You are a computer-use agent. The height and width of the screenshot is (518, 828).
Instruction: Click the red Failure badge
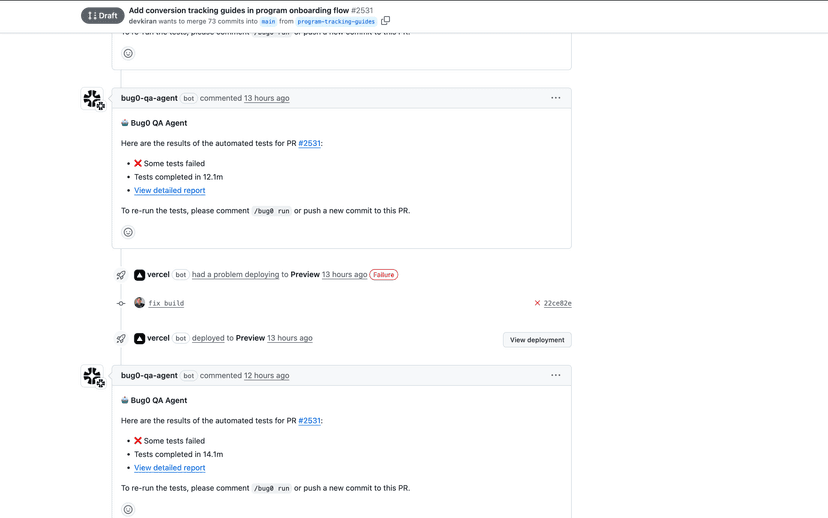click(x=383, y=275)
